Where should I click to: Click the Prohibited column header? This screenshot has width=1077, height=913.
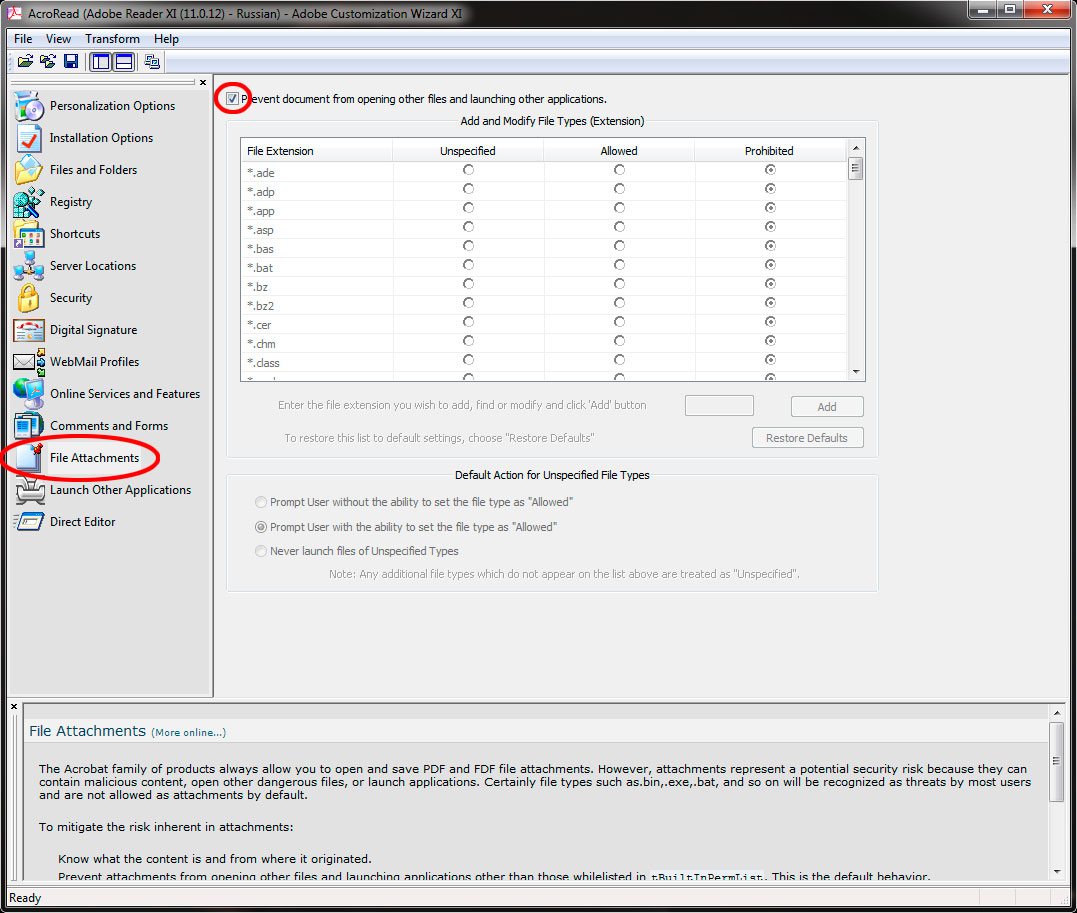(770, 150)
